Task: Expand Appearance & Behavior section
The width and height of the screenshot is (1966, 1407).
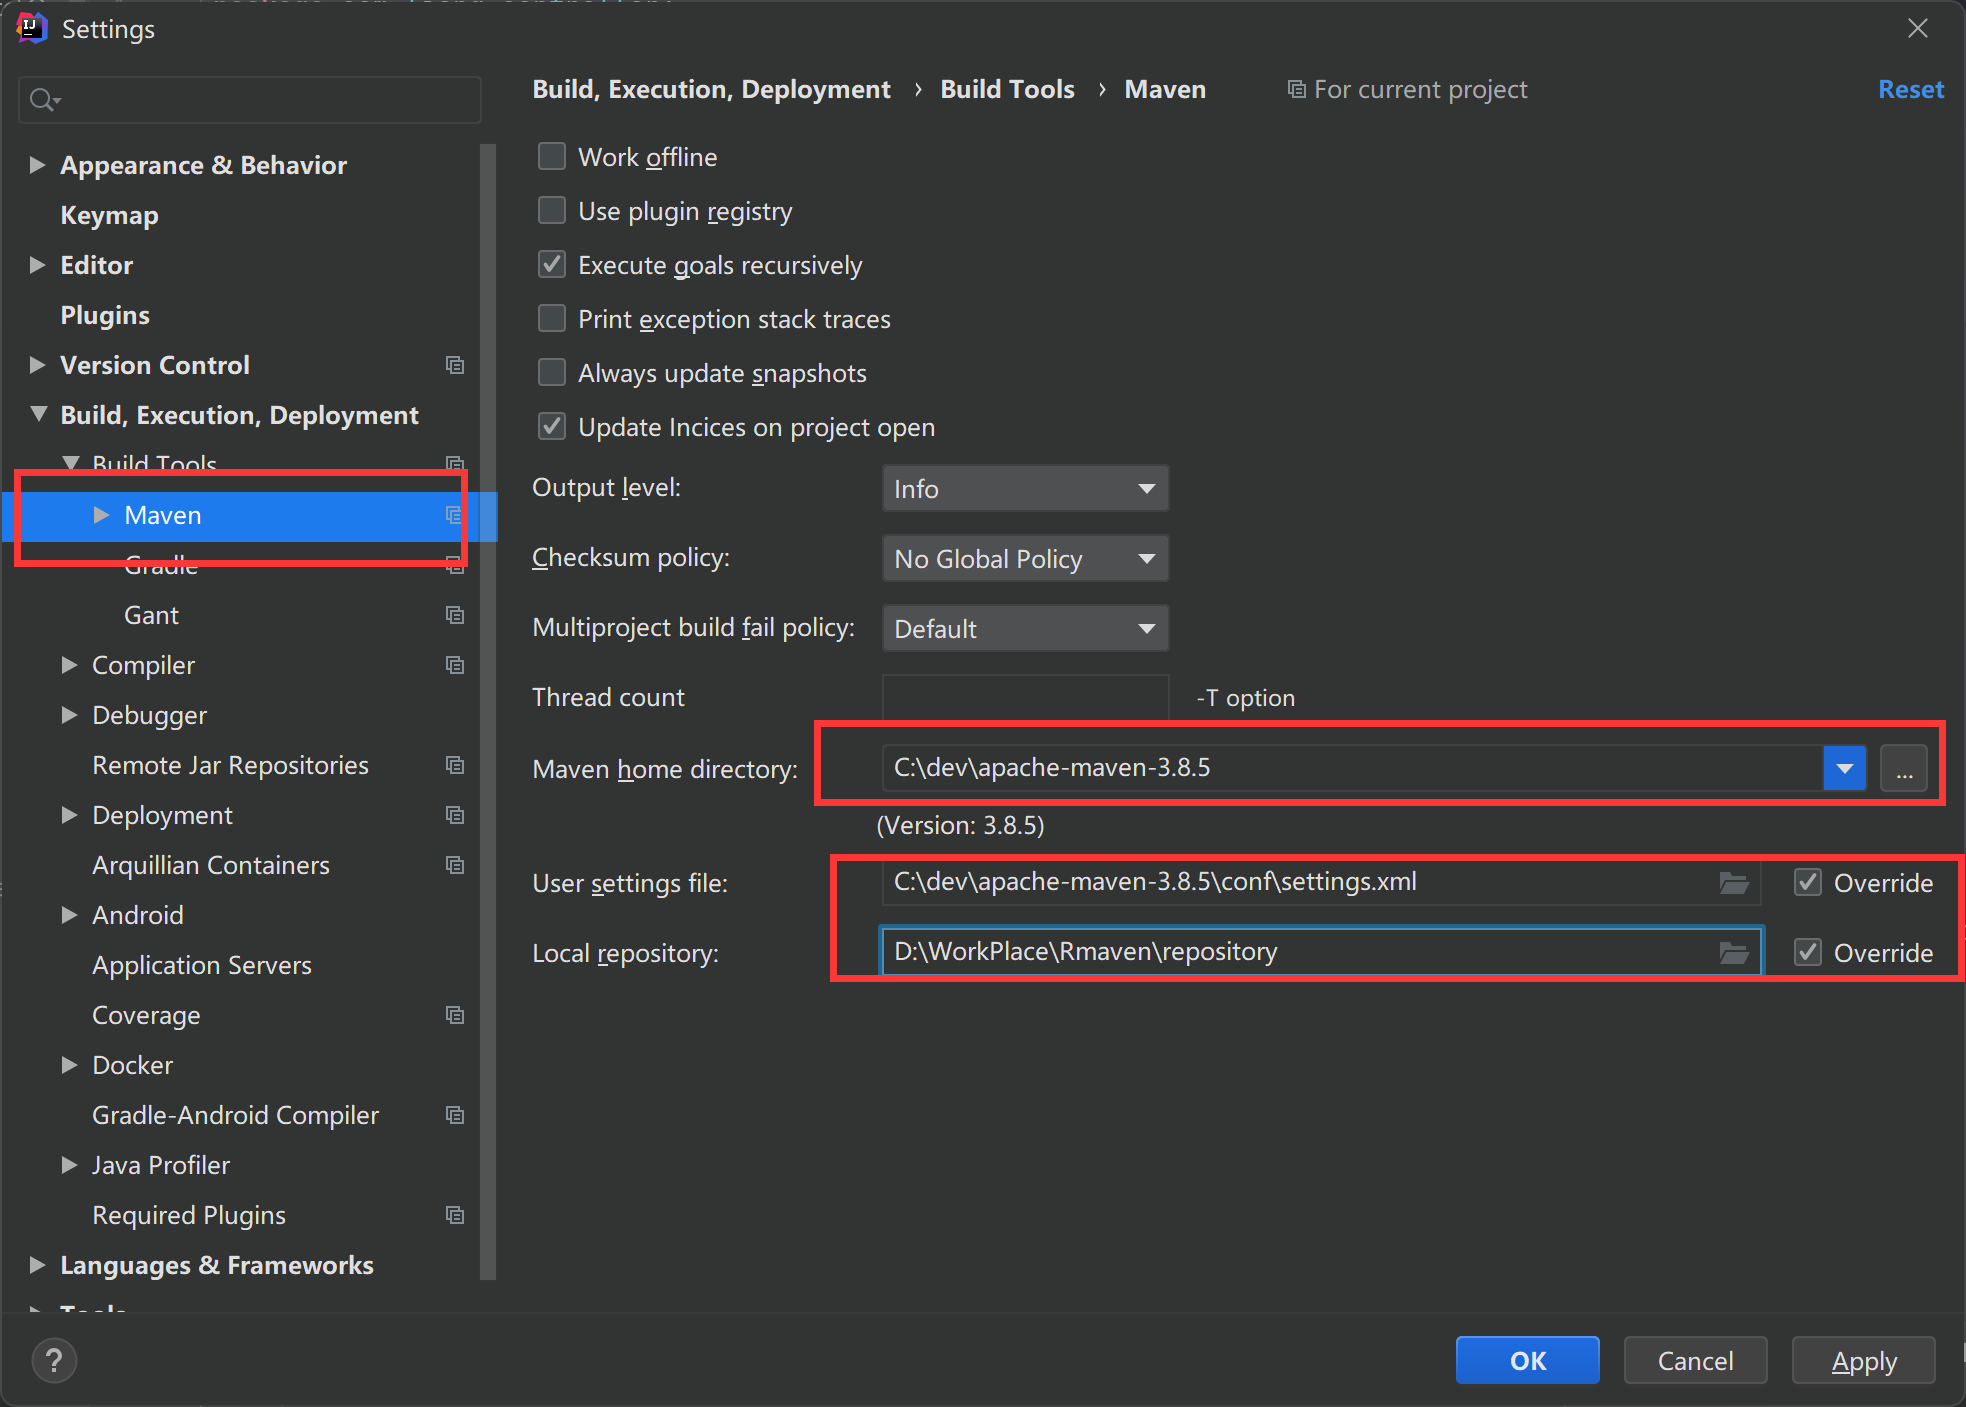Action: 37,165
